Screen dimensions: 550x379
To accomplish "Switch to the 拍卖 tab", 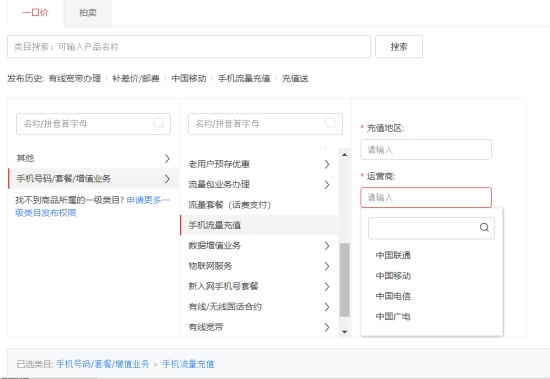I will [x=88, y=13].
